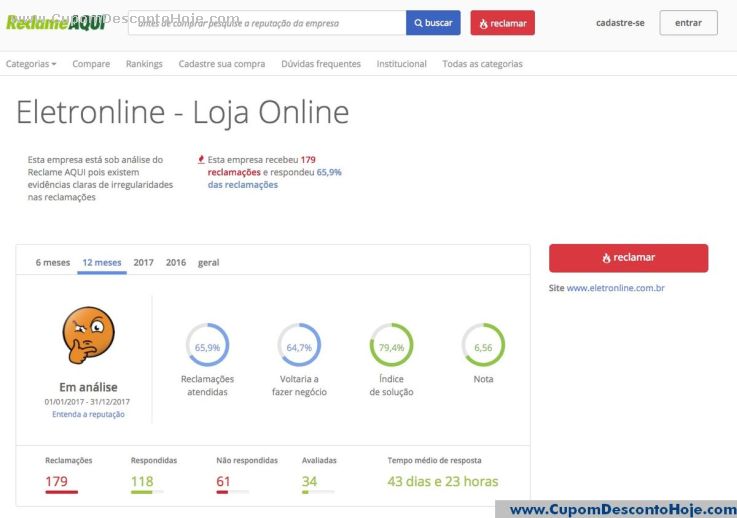Click the Entenda a reputação link
Viewport: 737px width, 518px height.
pos(88,414)
